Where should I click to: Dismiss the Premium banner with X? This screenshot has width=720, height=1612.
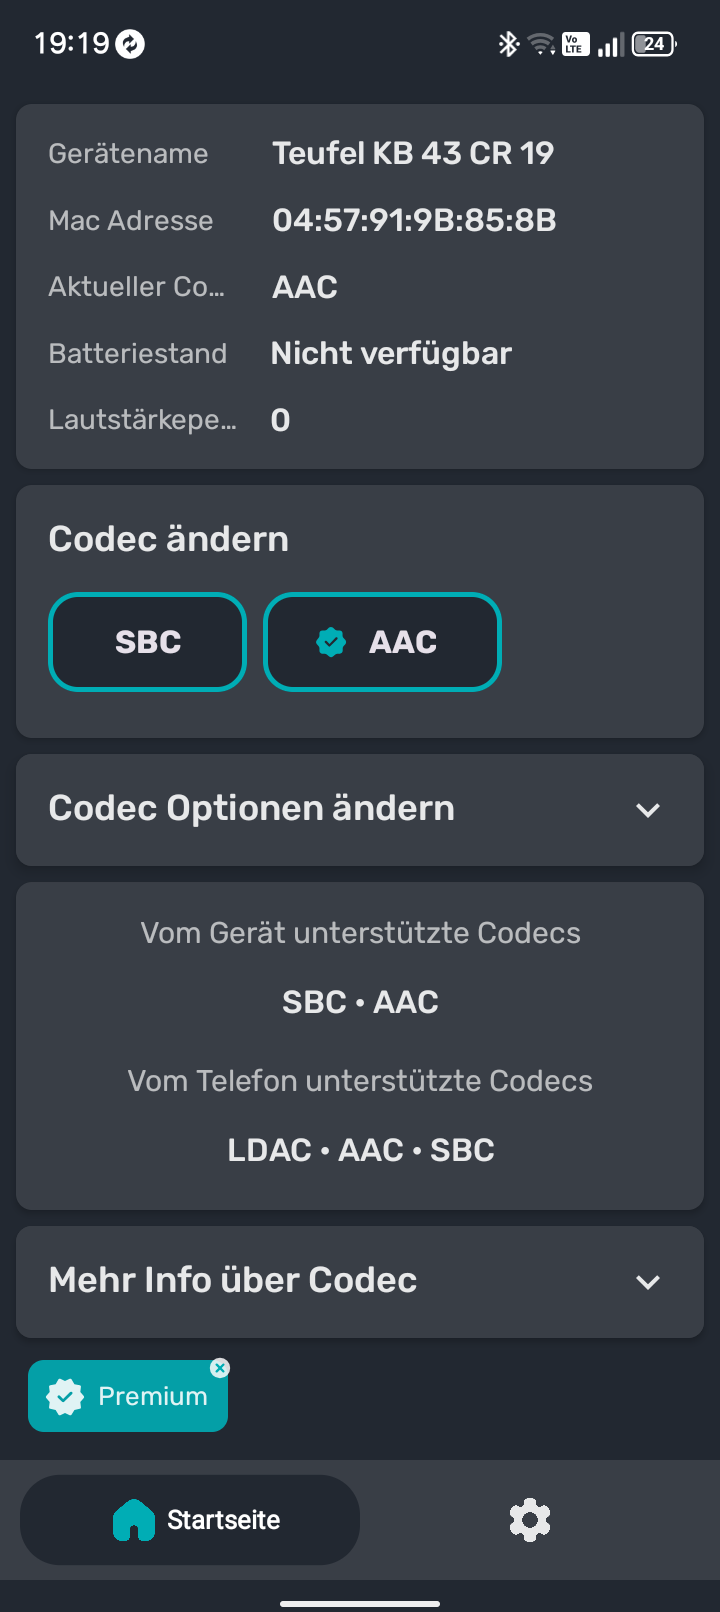tap(220, 1368)
